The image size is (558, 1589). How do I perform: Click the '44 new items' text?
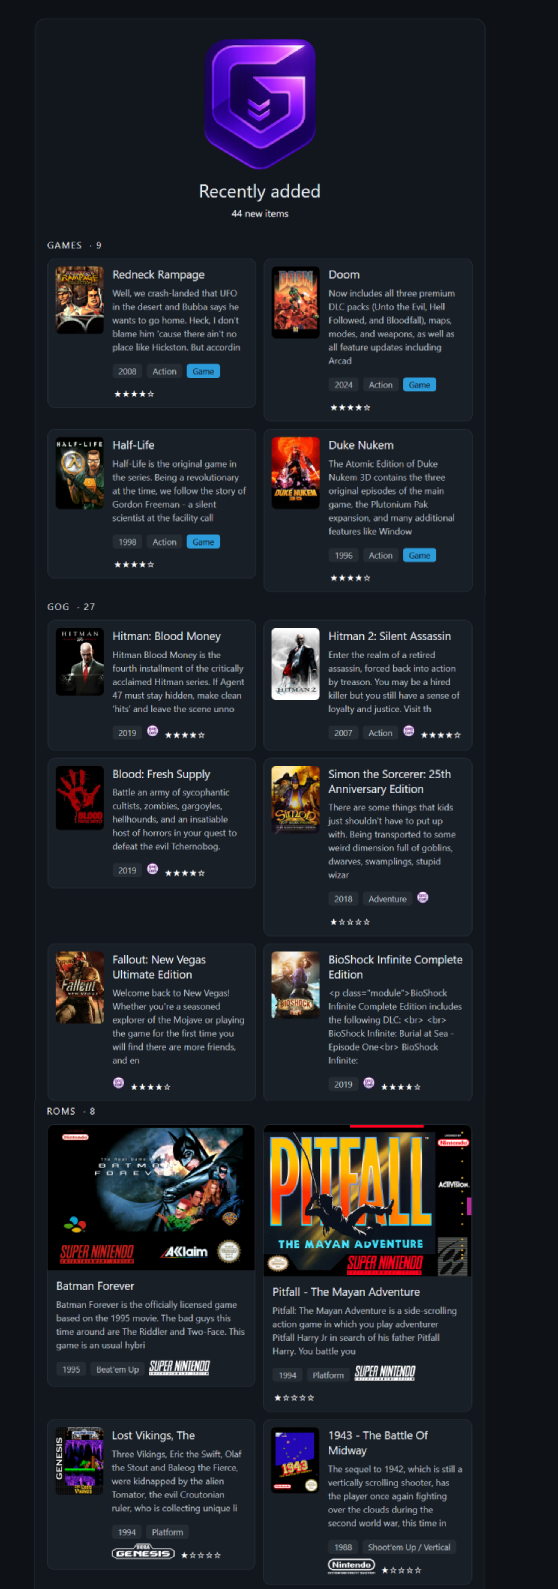tap(260, 214)
